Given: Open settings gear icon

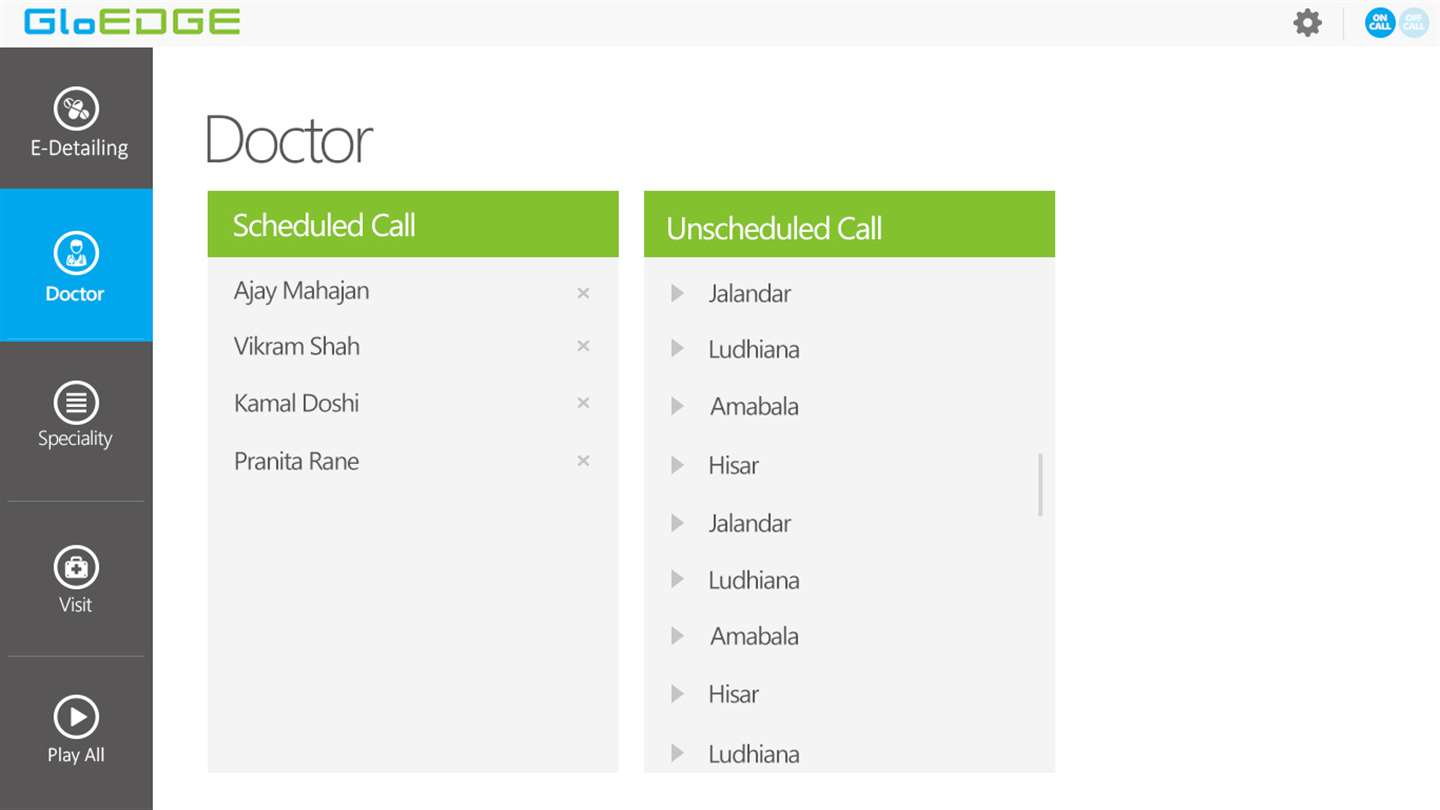Looking at the screenshot, I should 1307,23.
